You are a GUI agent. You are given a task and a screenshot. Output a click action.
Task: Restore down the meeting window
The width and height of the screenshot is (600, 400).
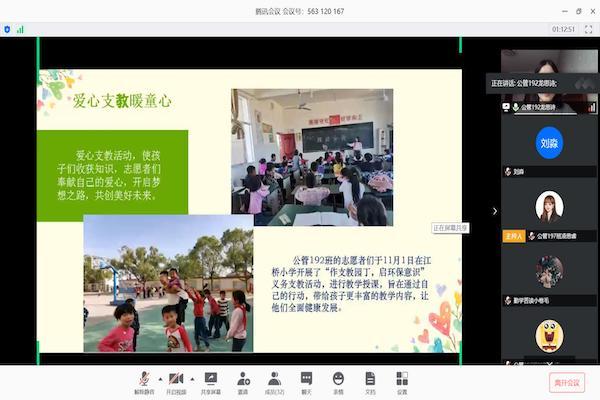click(579, 11)
